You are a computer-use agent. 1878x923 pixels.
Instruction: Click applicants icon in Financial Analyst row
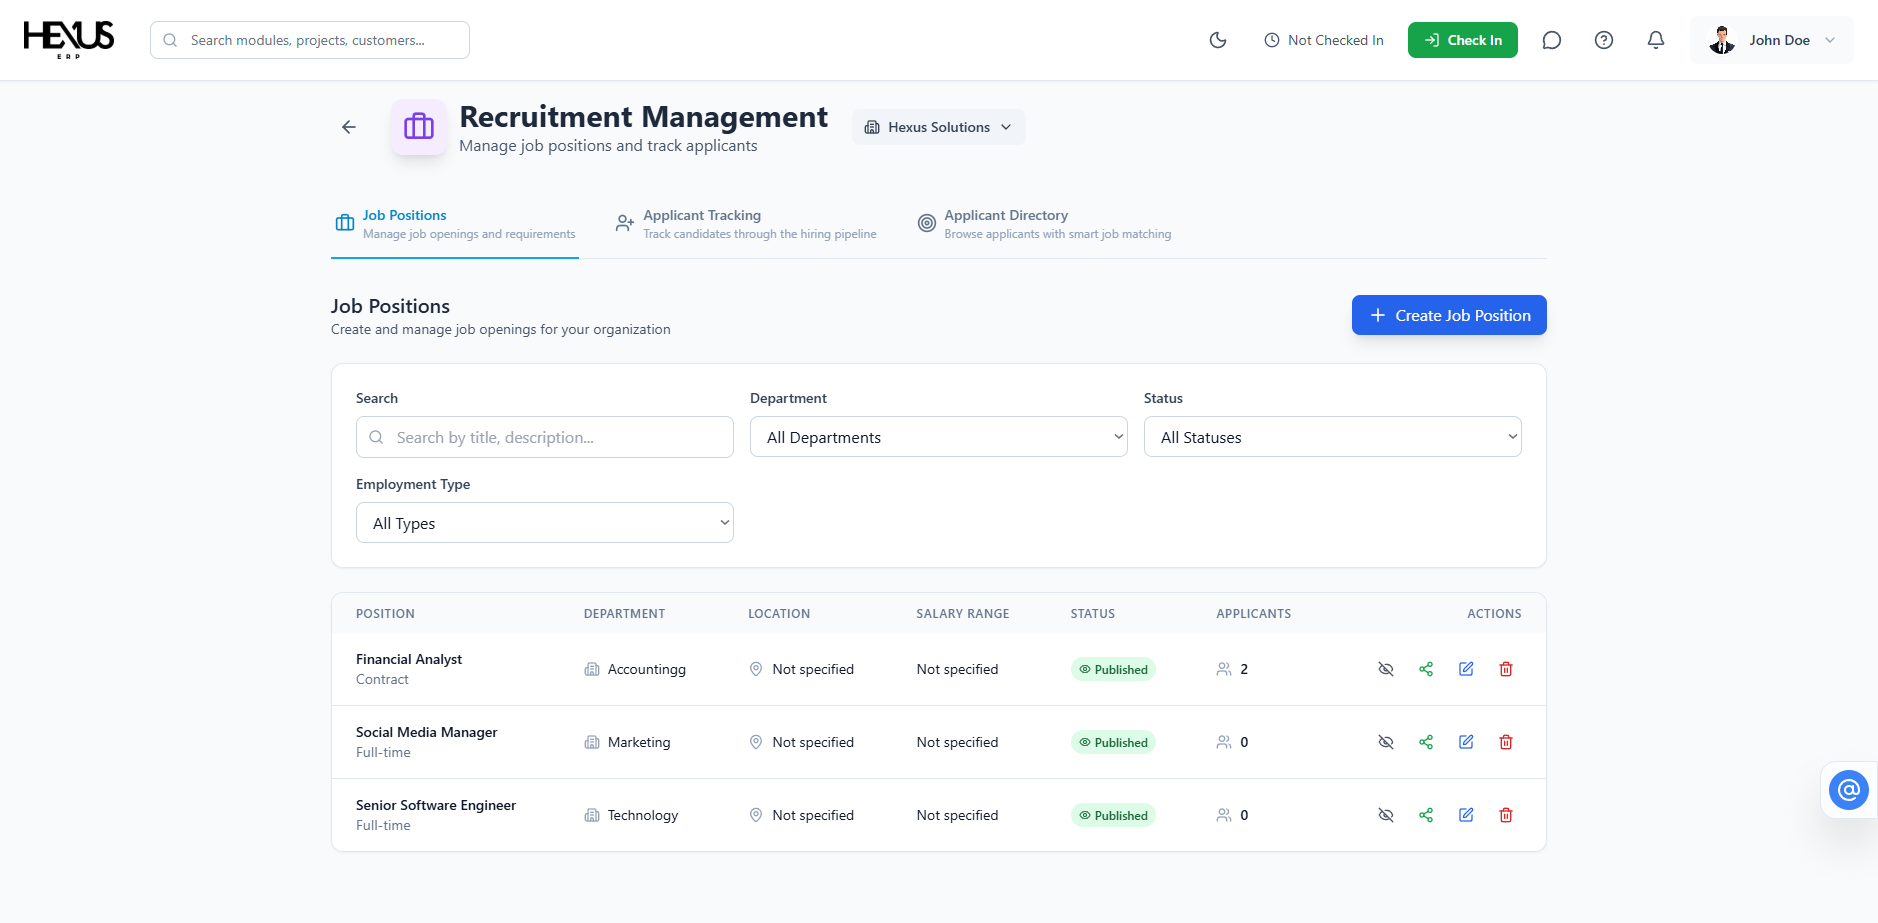[x=1224, y=669]
